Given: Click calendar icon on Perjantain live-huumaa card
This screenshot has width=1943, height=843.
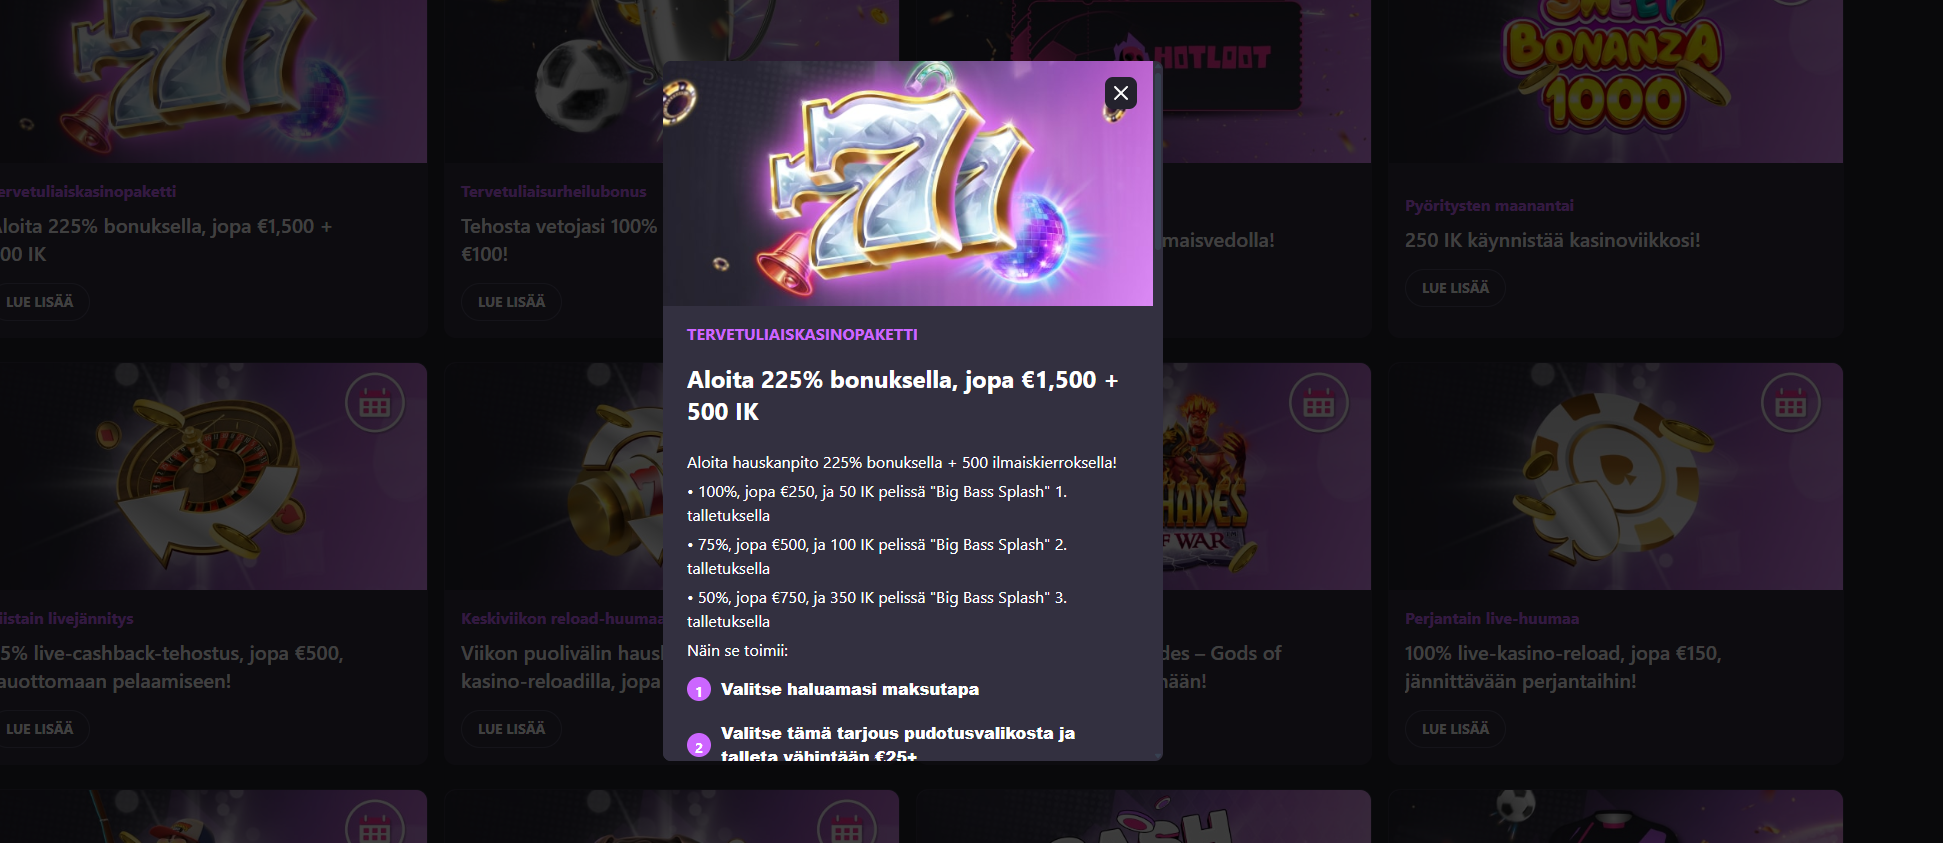Looking at the screenshot, I should point(1790,403).
